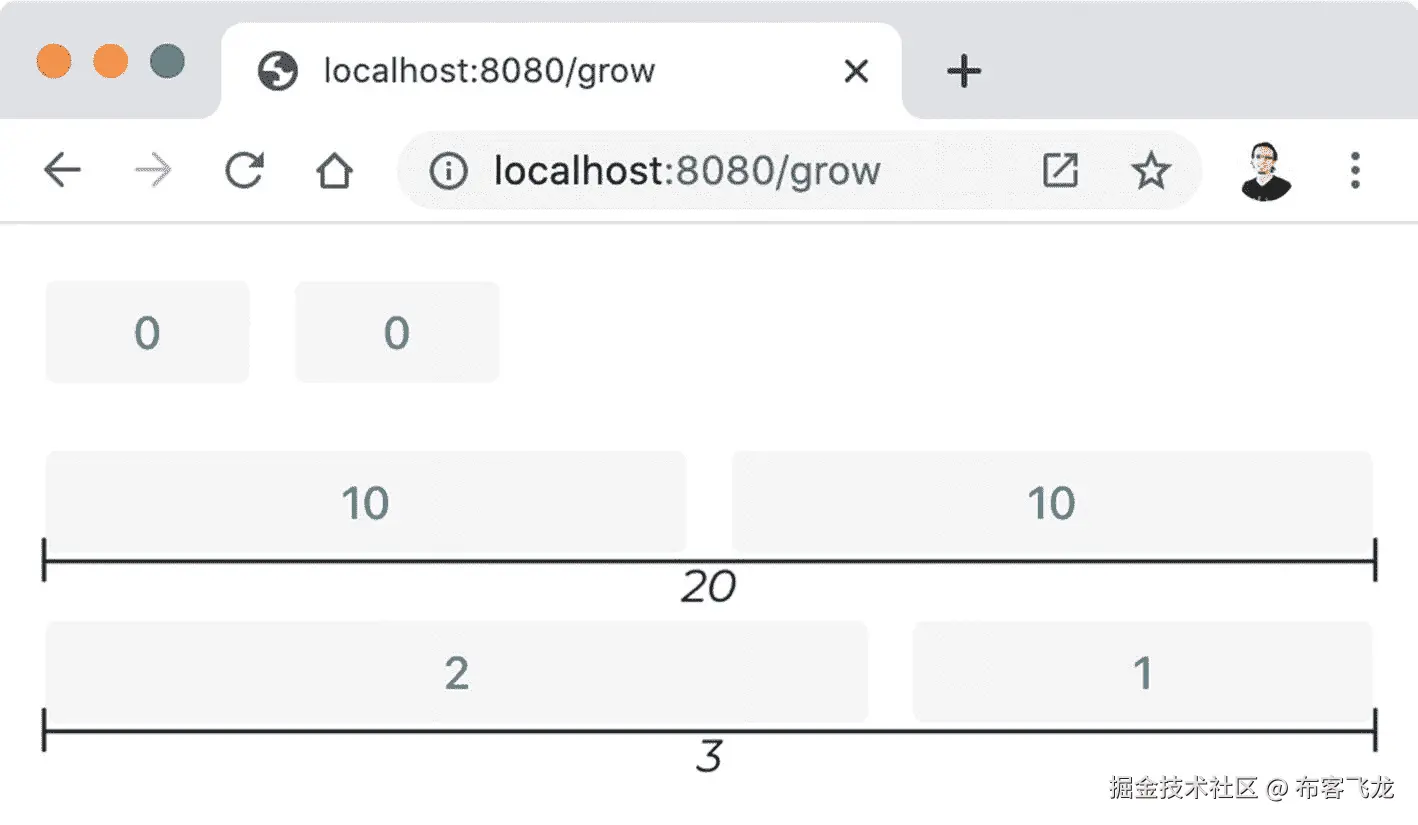Screen dimensions: 1418x825
Task: View site information for localhost
Action: click(x=448, y=172)
